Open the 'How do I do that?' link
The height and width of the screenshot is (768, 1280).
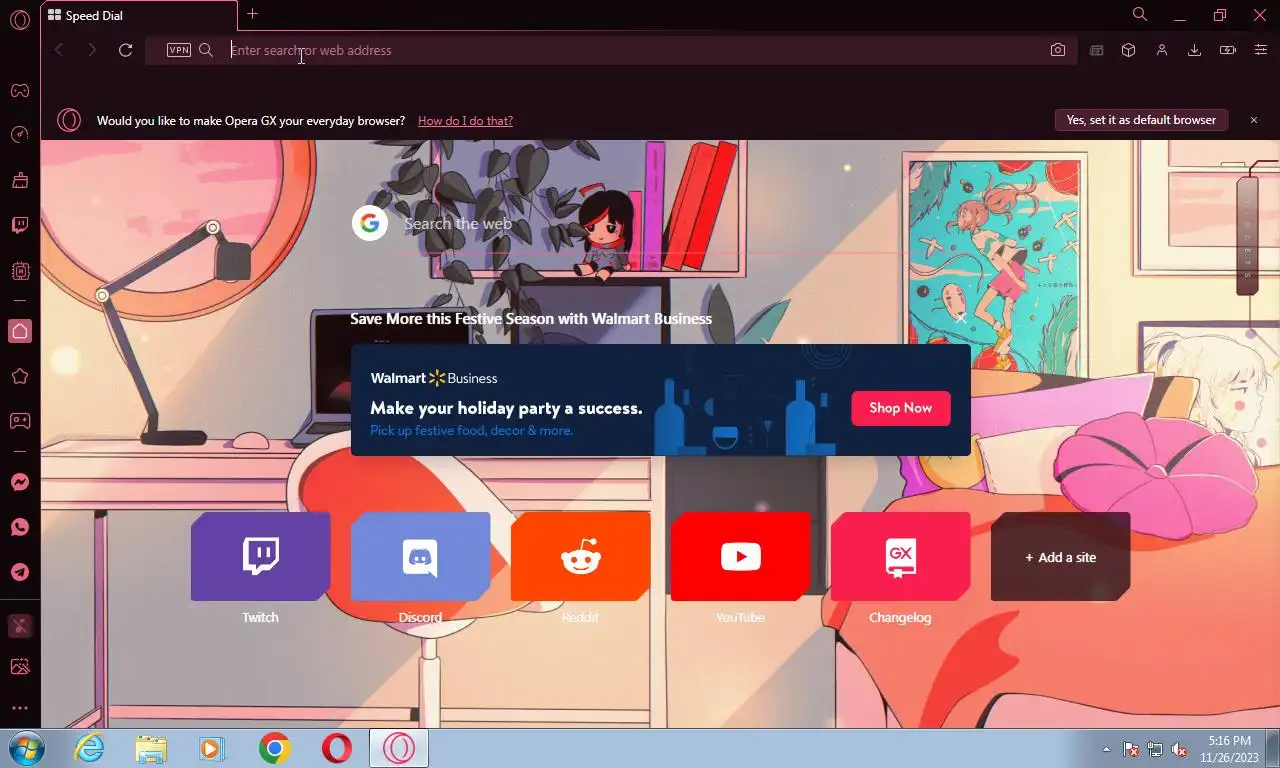(465, 121)
